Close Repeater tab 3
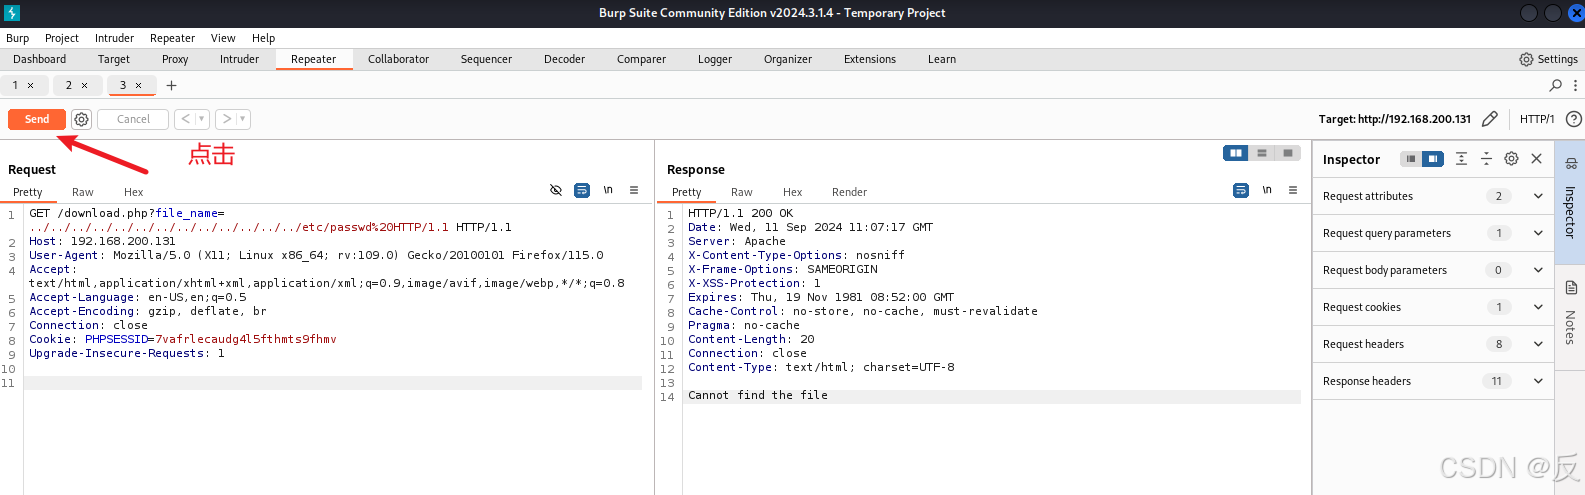This screenshot has width=1585, height=495. 138,85
